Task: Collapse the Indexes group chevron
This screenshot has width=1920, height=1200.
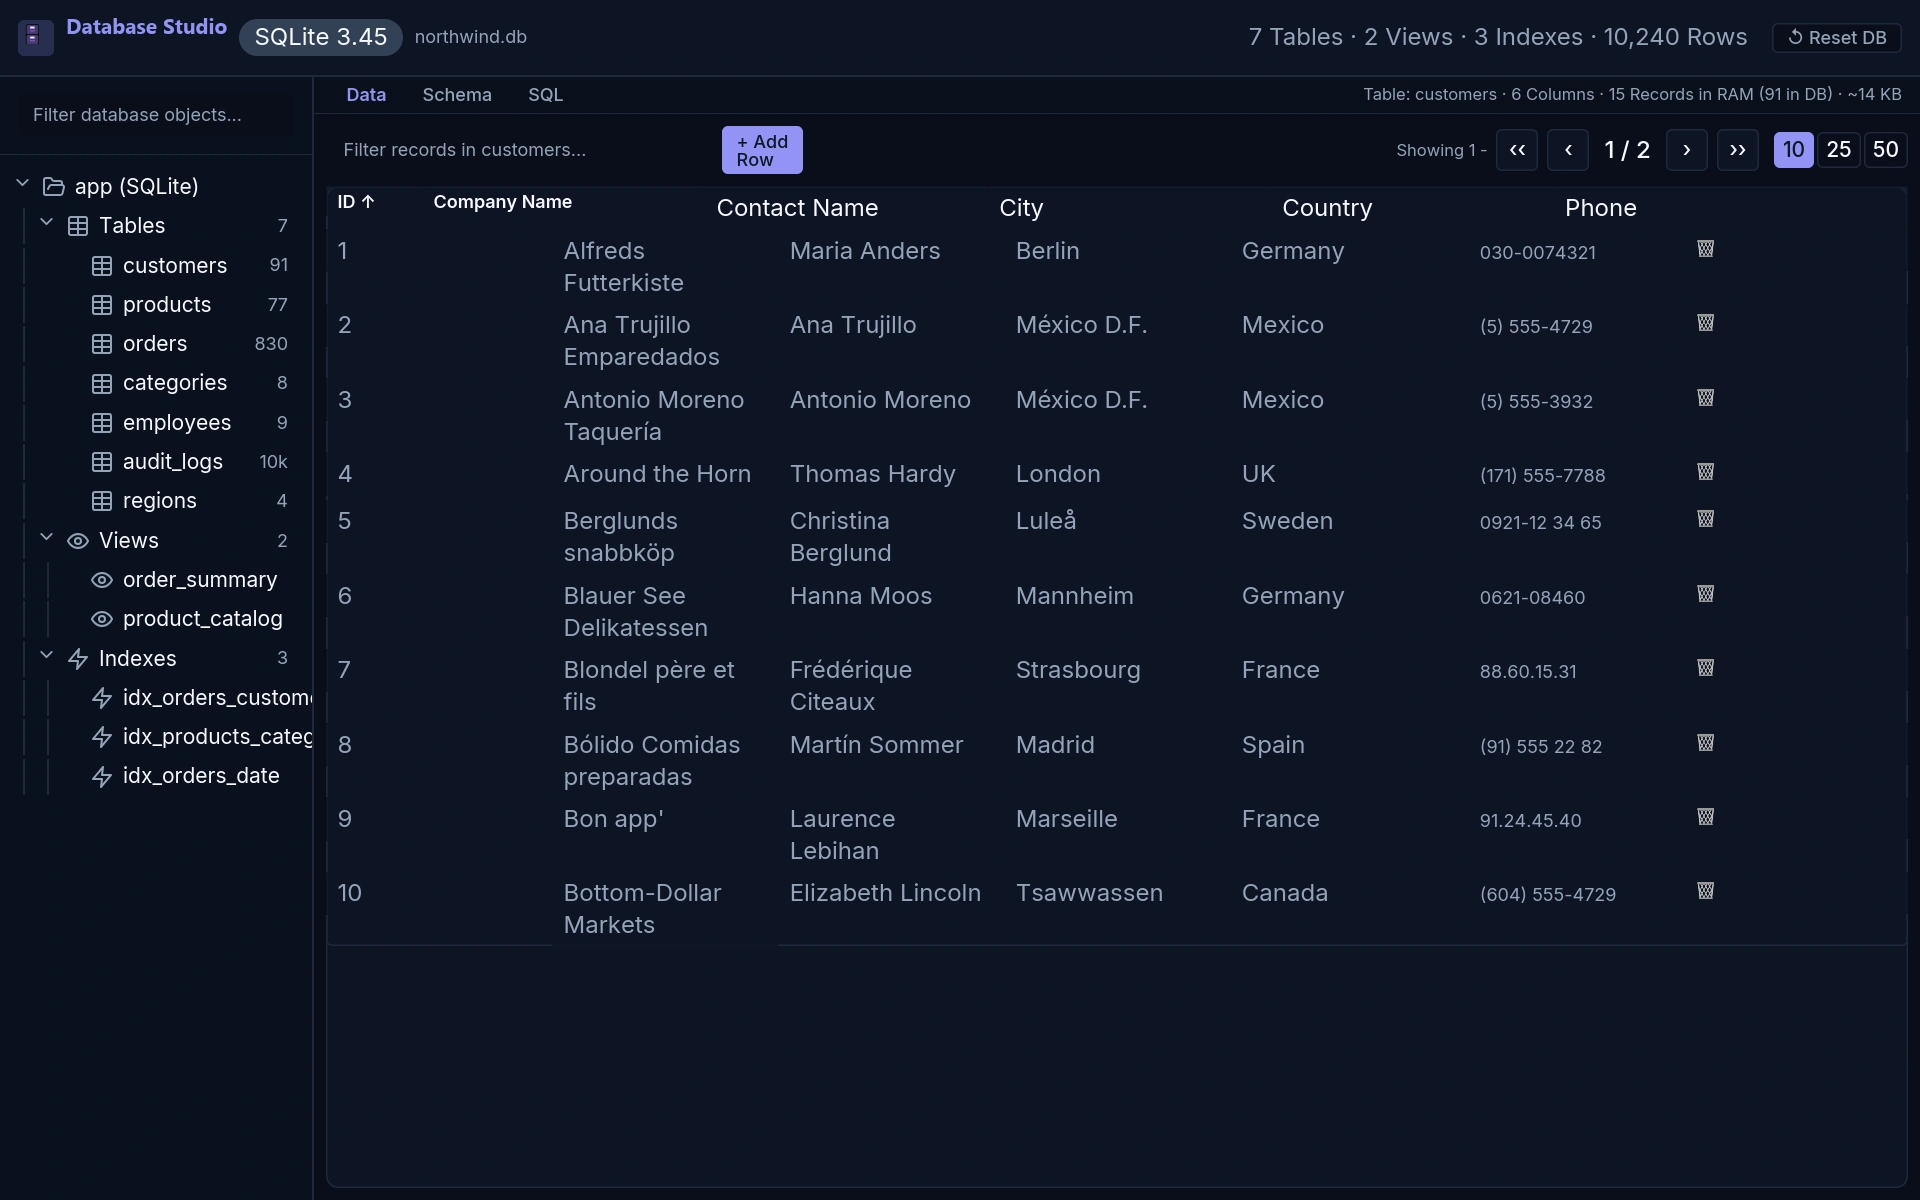Action: [x=46, y=656]
